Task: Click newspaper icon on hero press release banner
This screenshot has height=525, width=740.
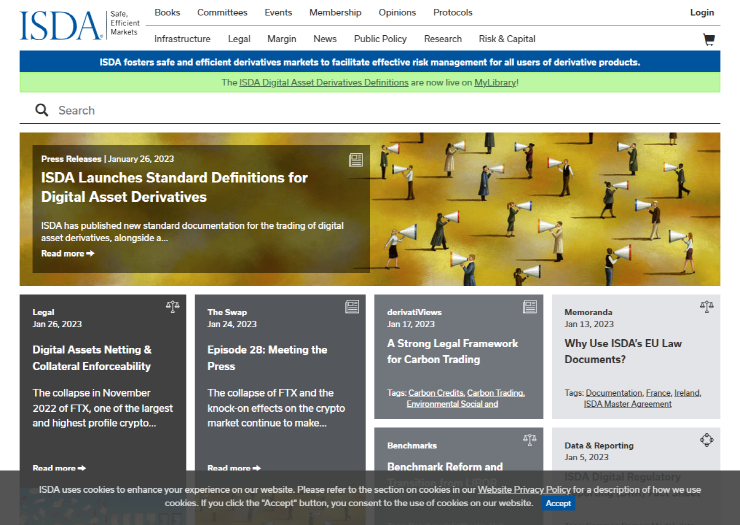Action: (x=356, y=160)
